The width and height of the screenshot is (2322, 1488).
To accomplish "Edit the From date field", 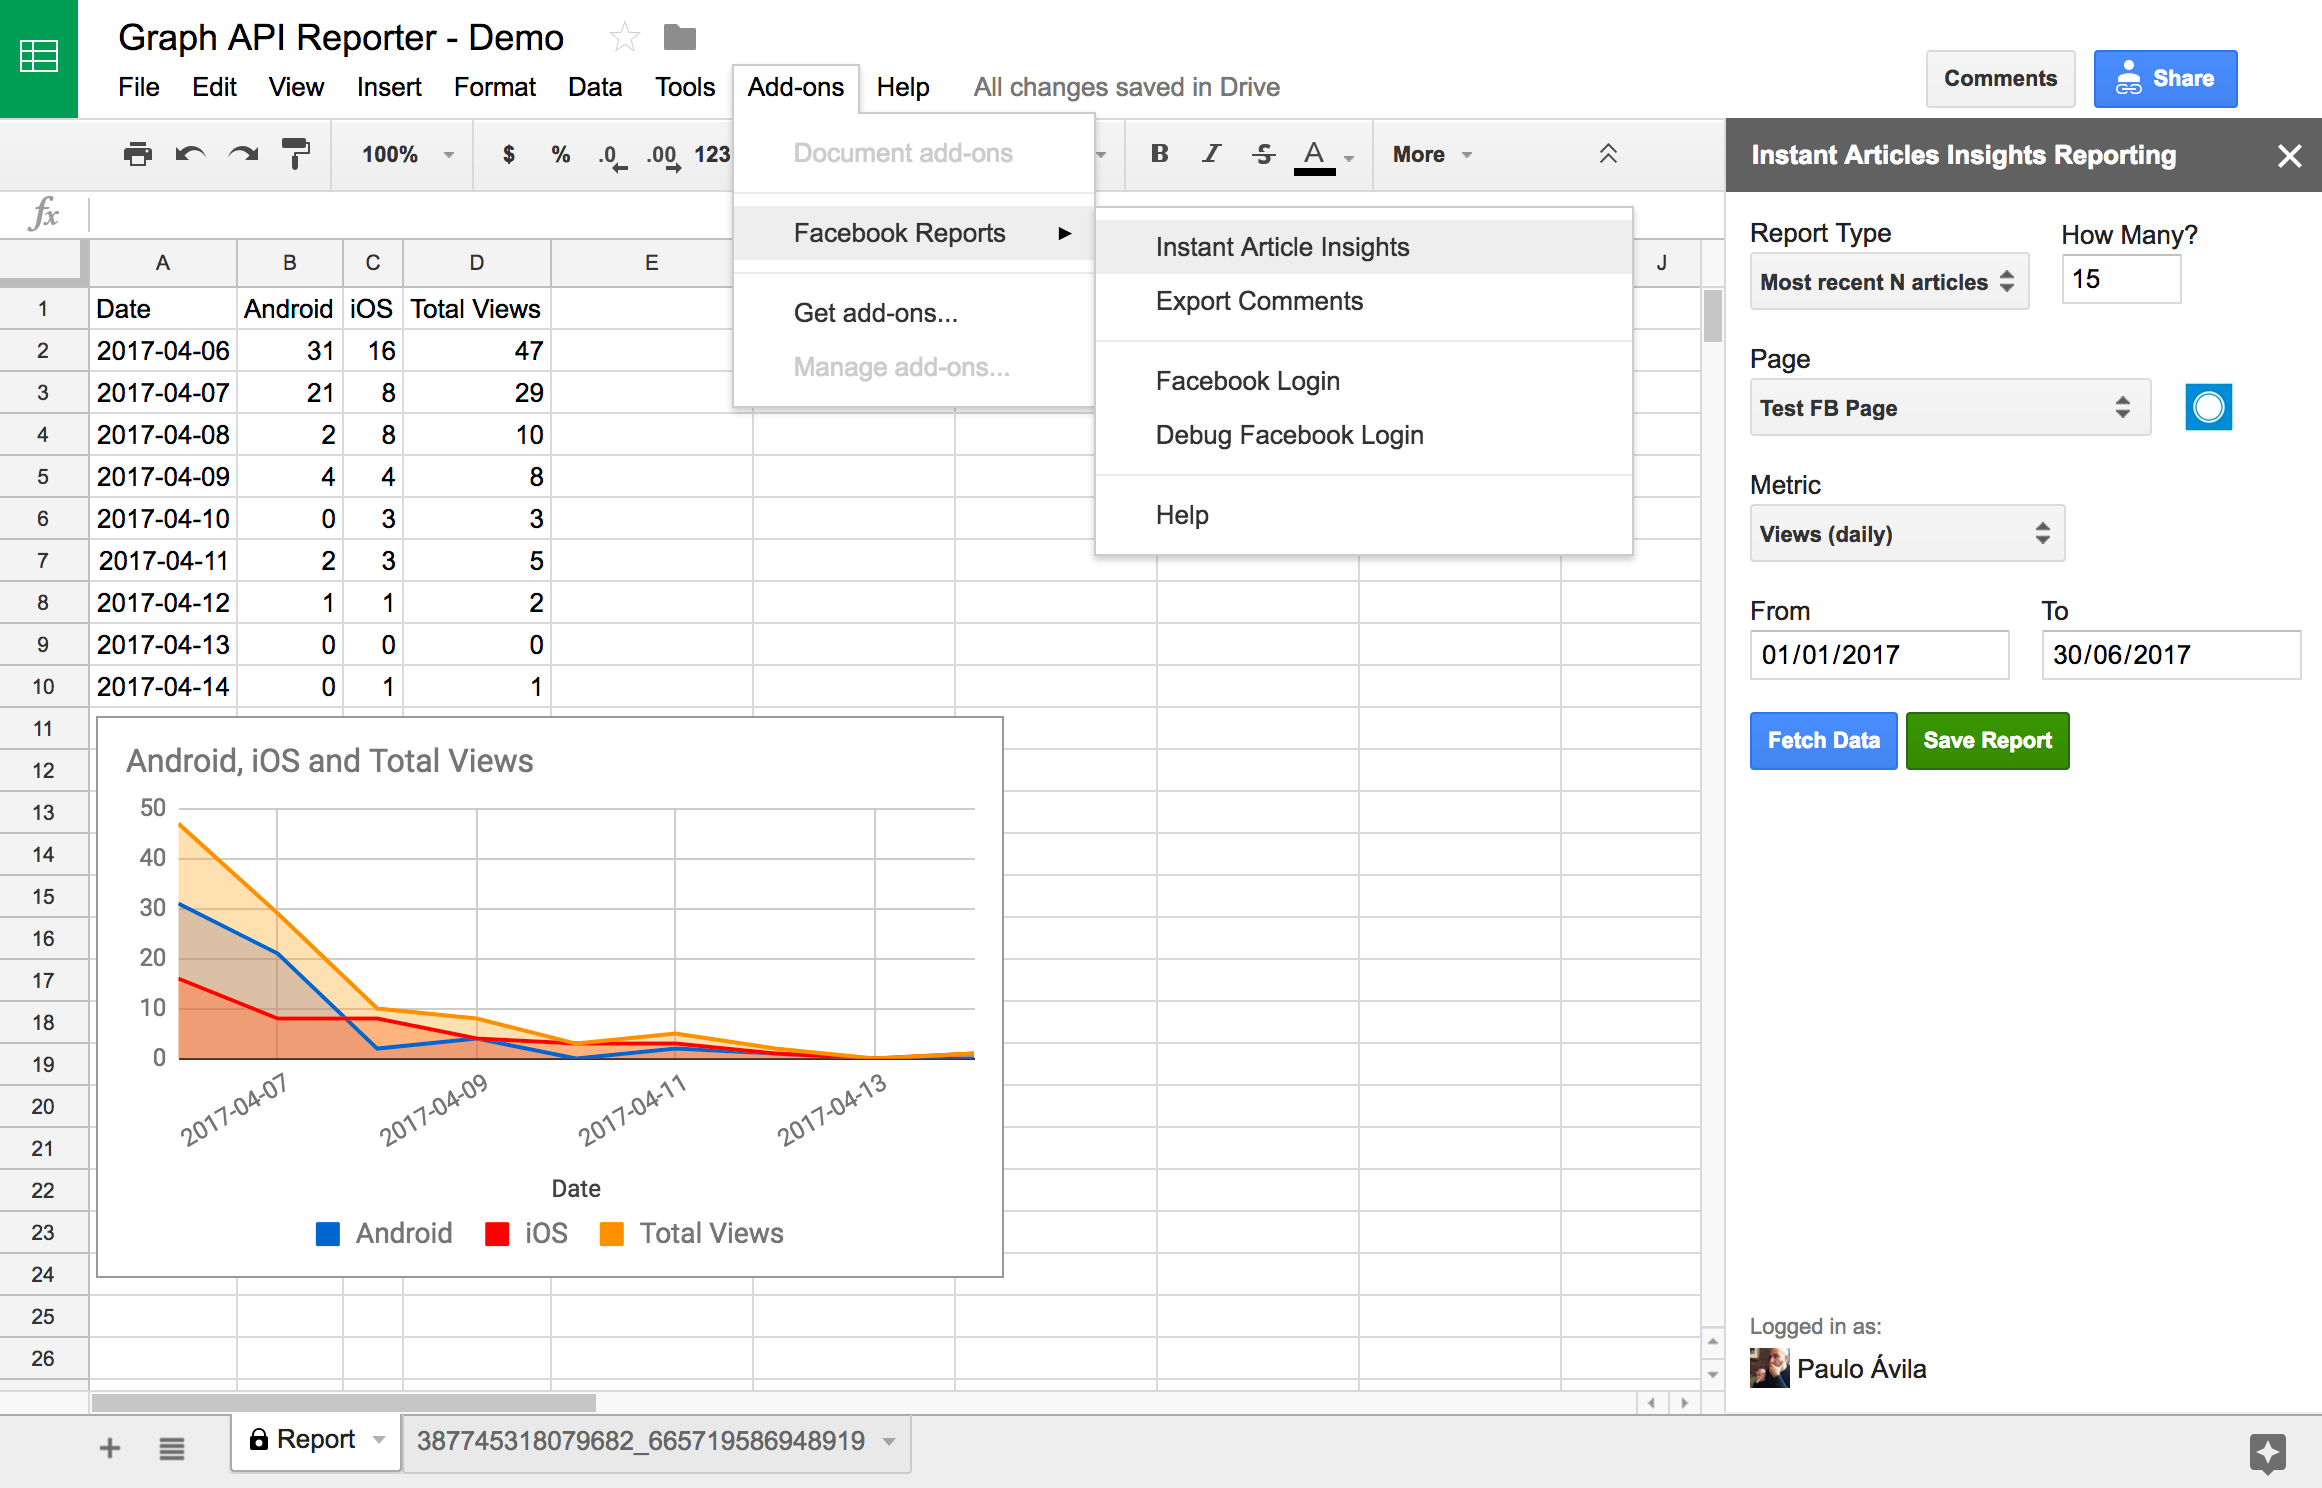I will (1878, 654).
